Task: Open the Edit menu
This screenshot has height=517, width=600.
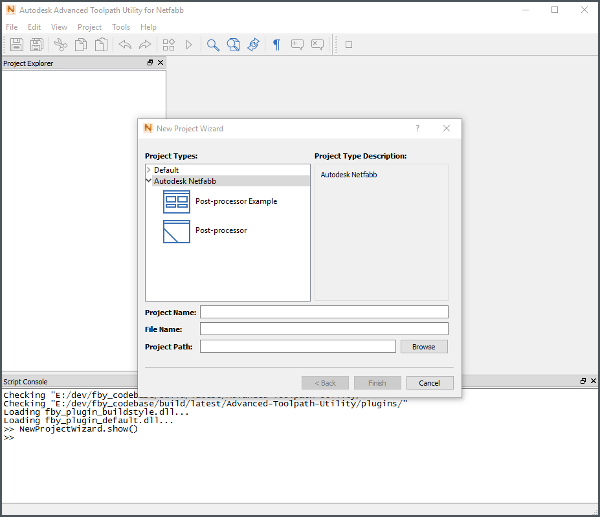Action: coord(34,27)
